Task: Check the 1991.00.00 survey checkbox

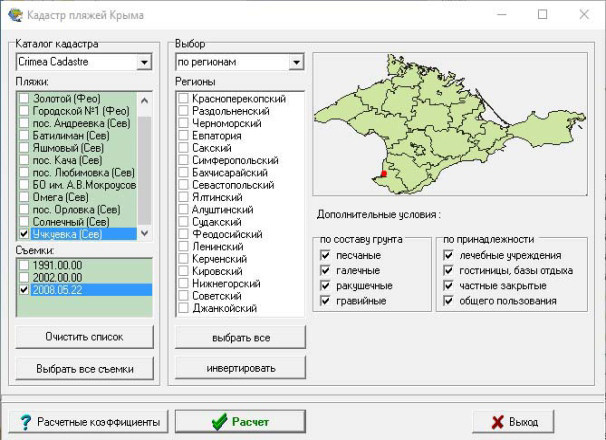Action: pyautogui.click(x=24, y=265)
